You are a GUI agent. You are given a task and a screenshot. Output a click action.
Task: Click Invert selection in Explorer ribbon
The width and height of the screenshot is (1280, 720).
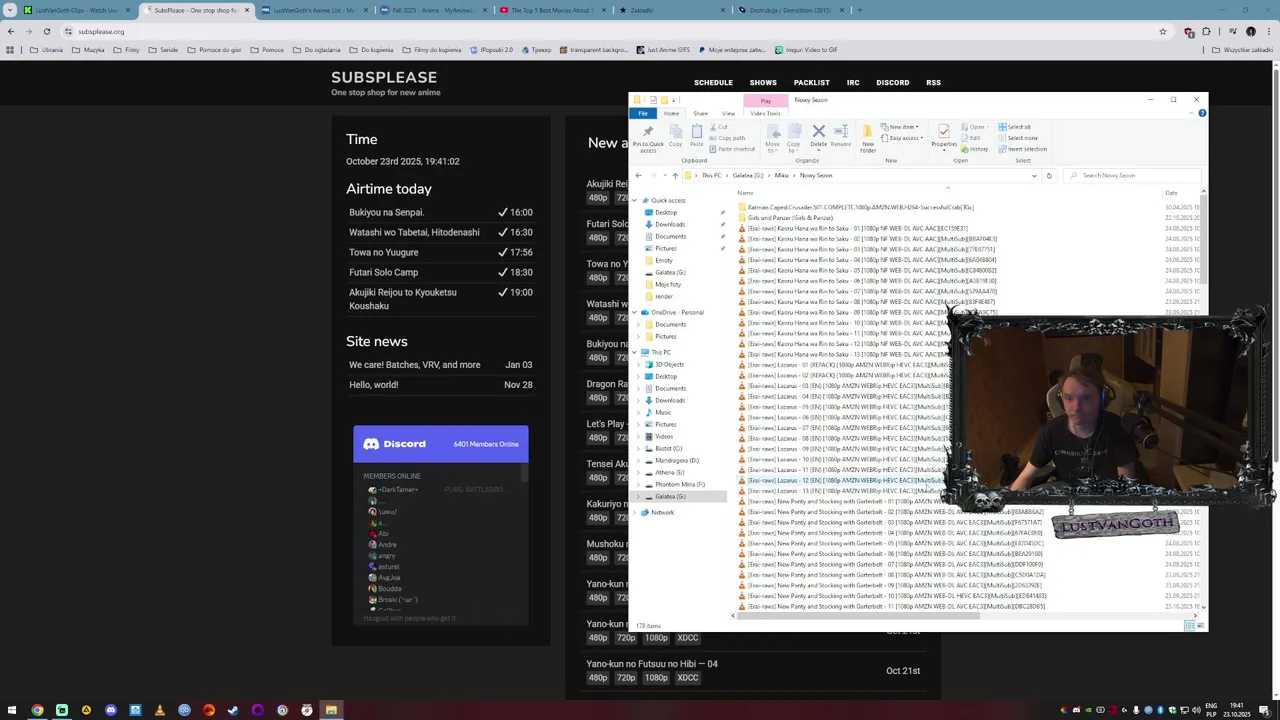coord(1022,149)
